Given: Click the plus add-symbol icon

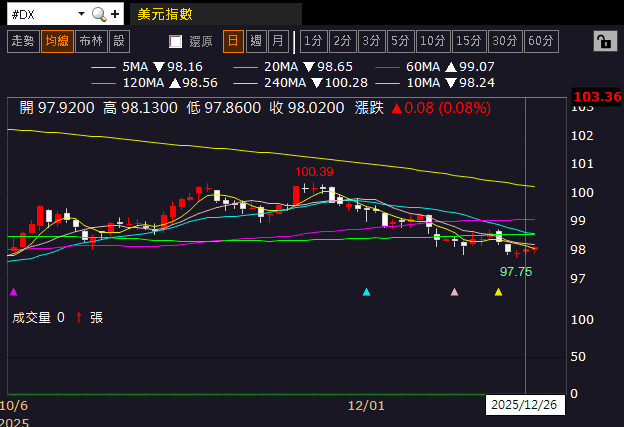Looking at the screenshot, I should click(115, 14).
